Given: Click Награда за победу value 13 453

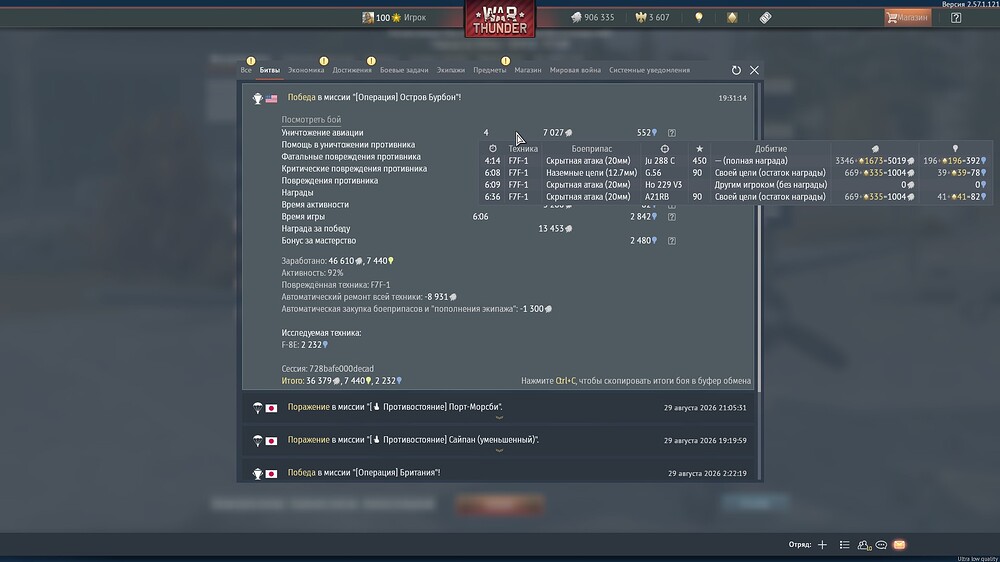Looking at the screenshot, I should [555, 228].
